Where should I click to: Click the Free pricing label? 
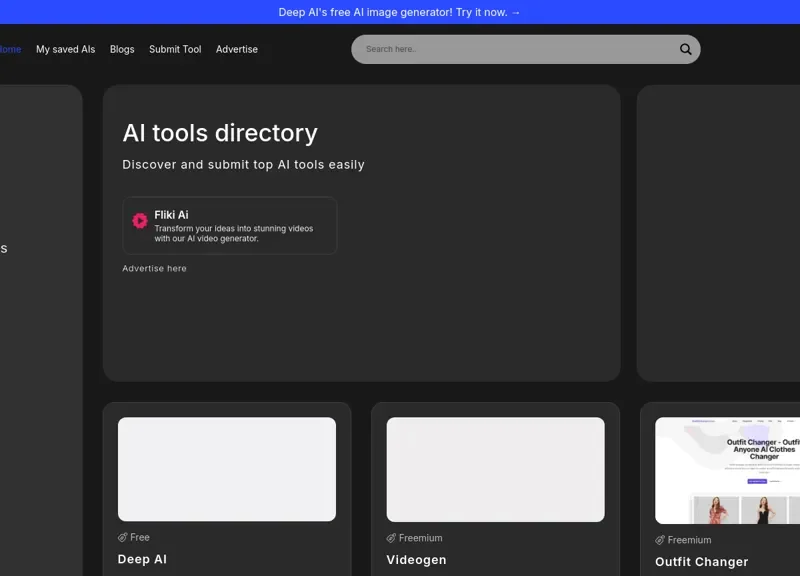(x=140, y=537)
